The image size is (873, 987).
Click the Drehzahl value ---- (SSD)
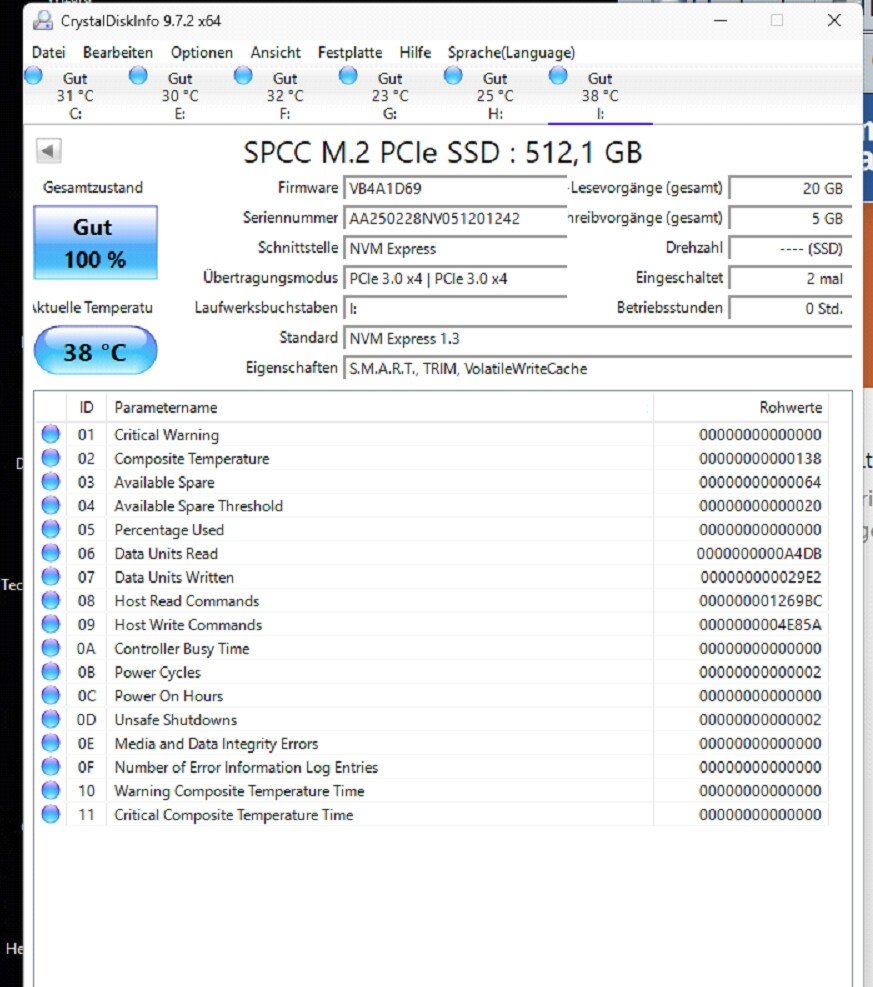click(791, 249)
